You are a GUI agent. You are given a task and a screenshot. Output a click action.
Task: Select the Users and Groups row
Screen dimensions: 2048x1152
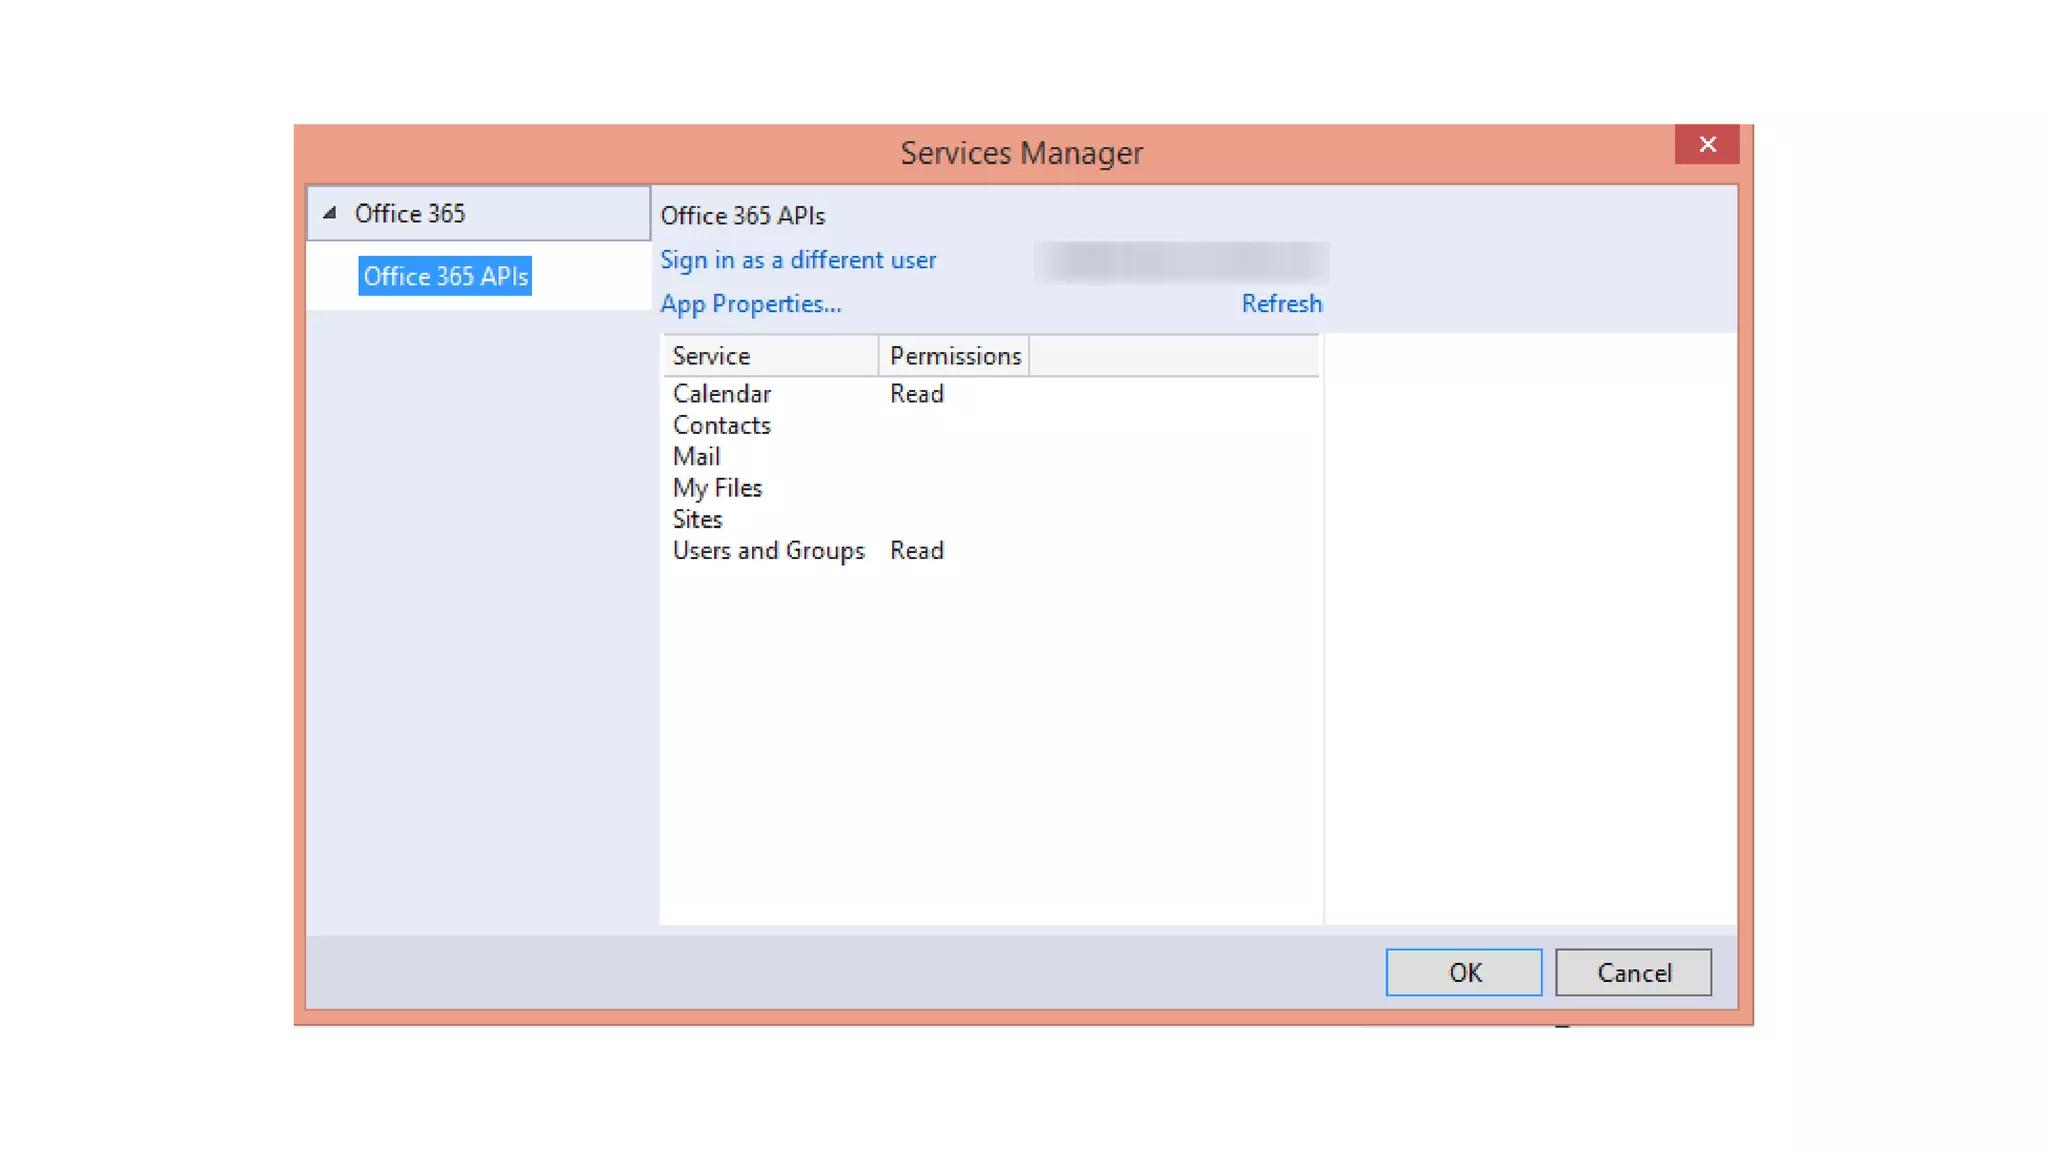click(768, 551)
